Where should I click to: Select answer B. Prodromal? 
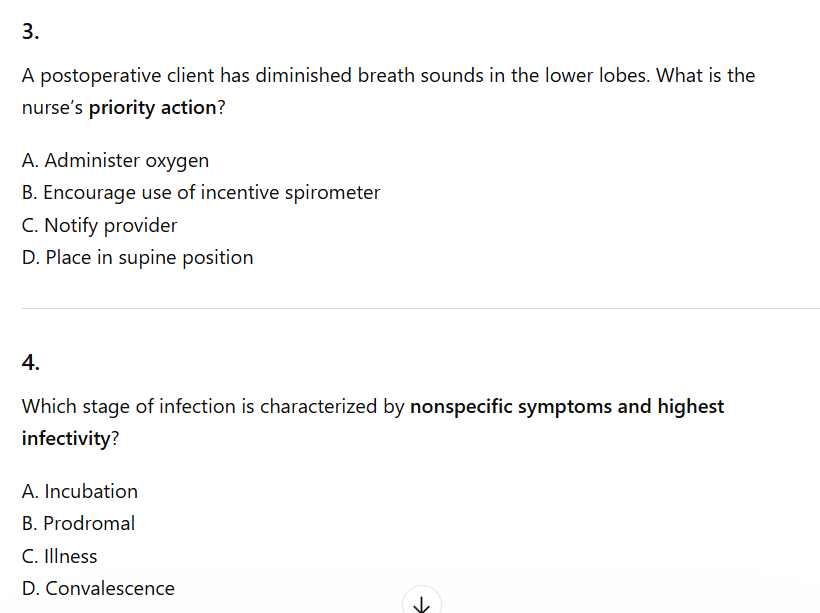coord(78,523)
